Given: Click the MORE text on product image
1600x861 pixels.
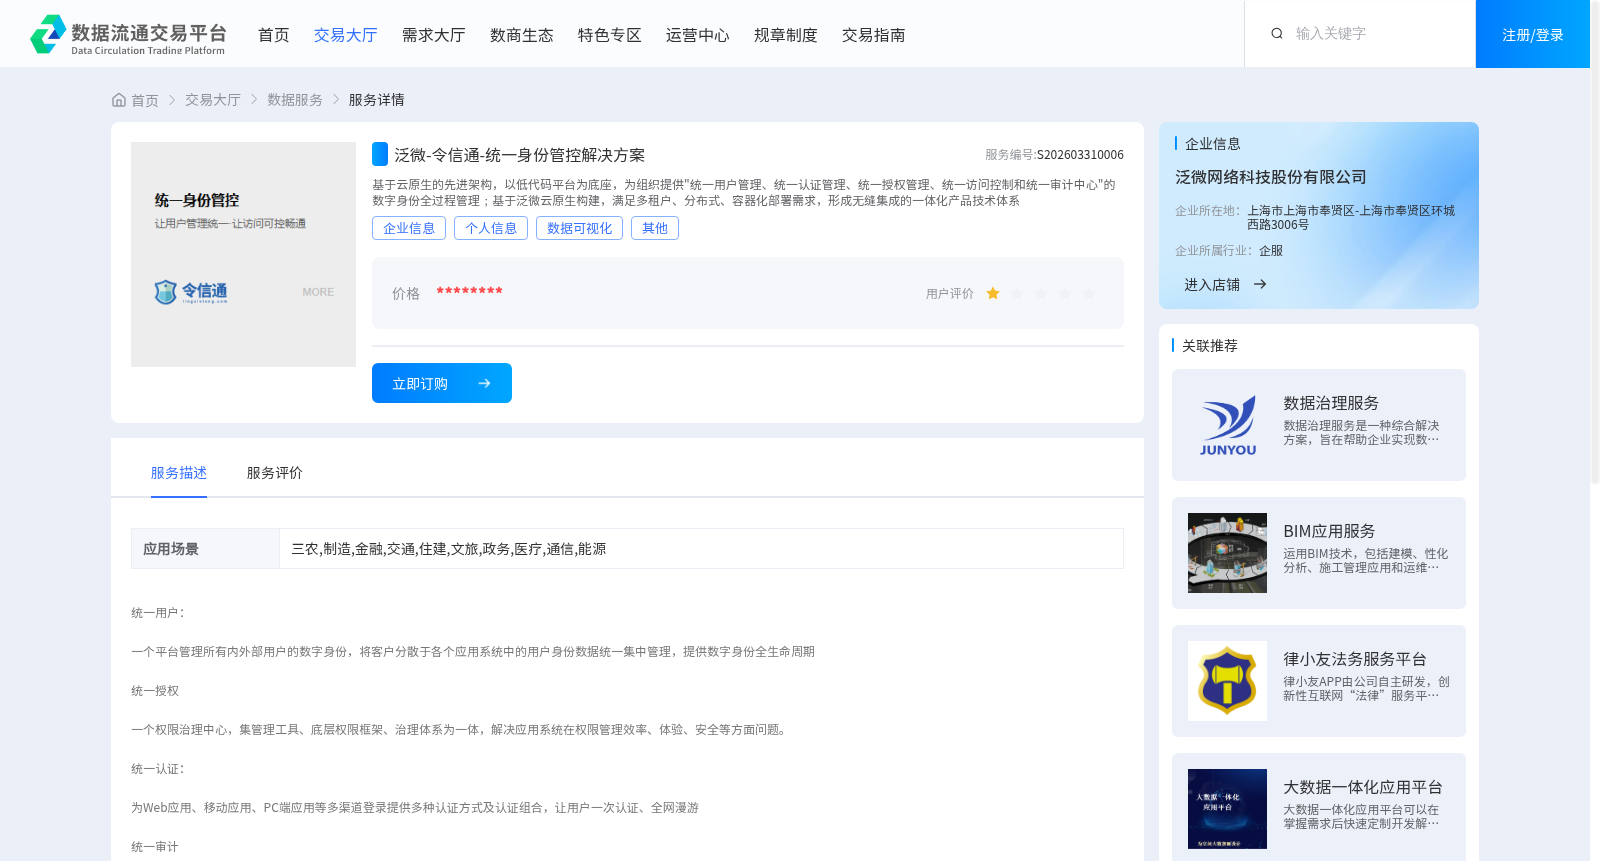Looking at the screenshot, I should (318, 292).
